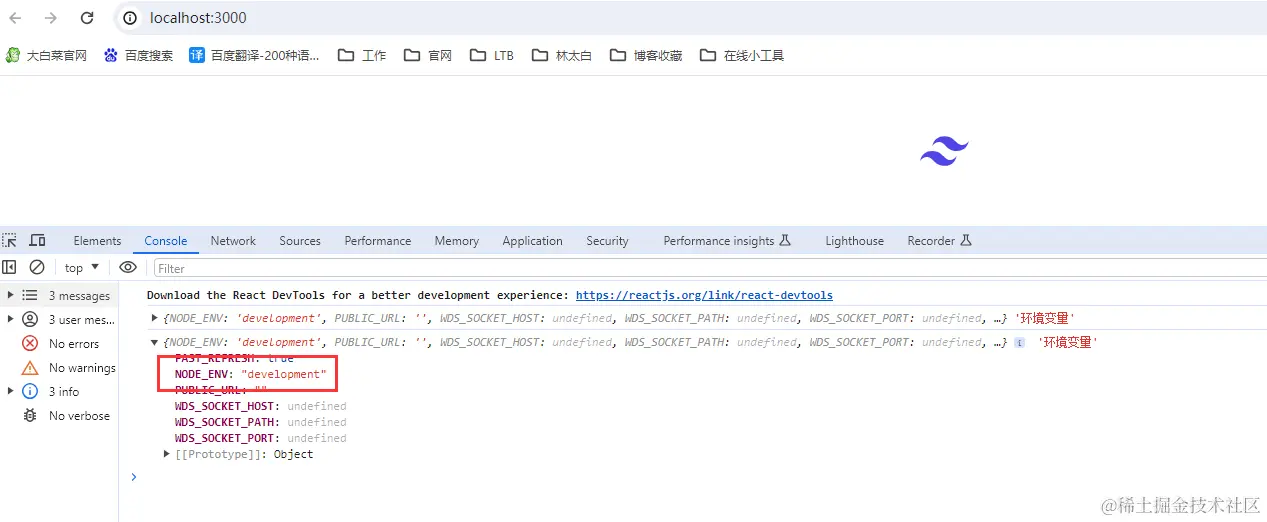Click the Tailwind logo on the page
1267x522 pixels.
click(x=944, y=151)
